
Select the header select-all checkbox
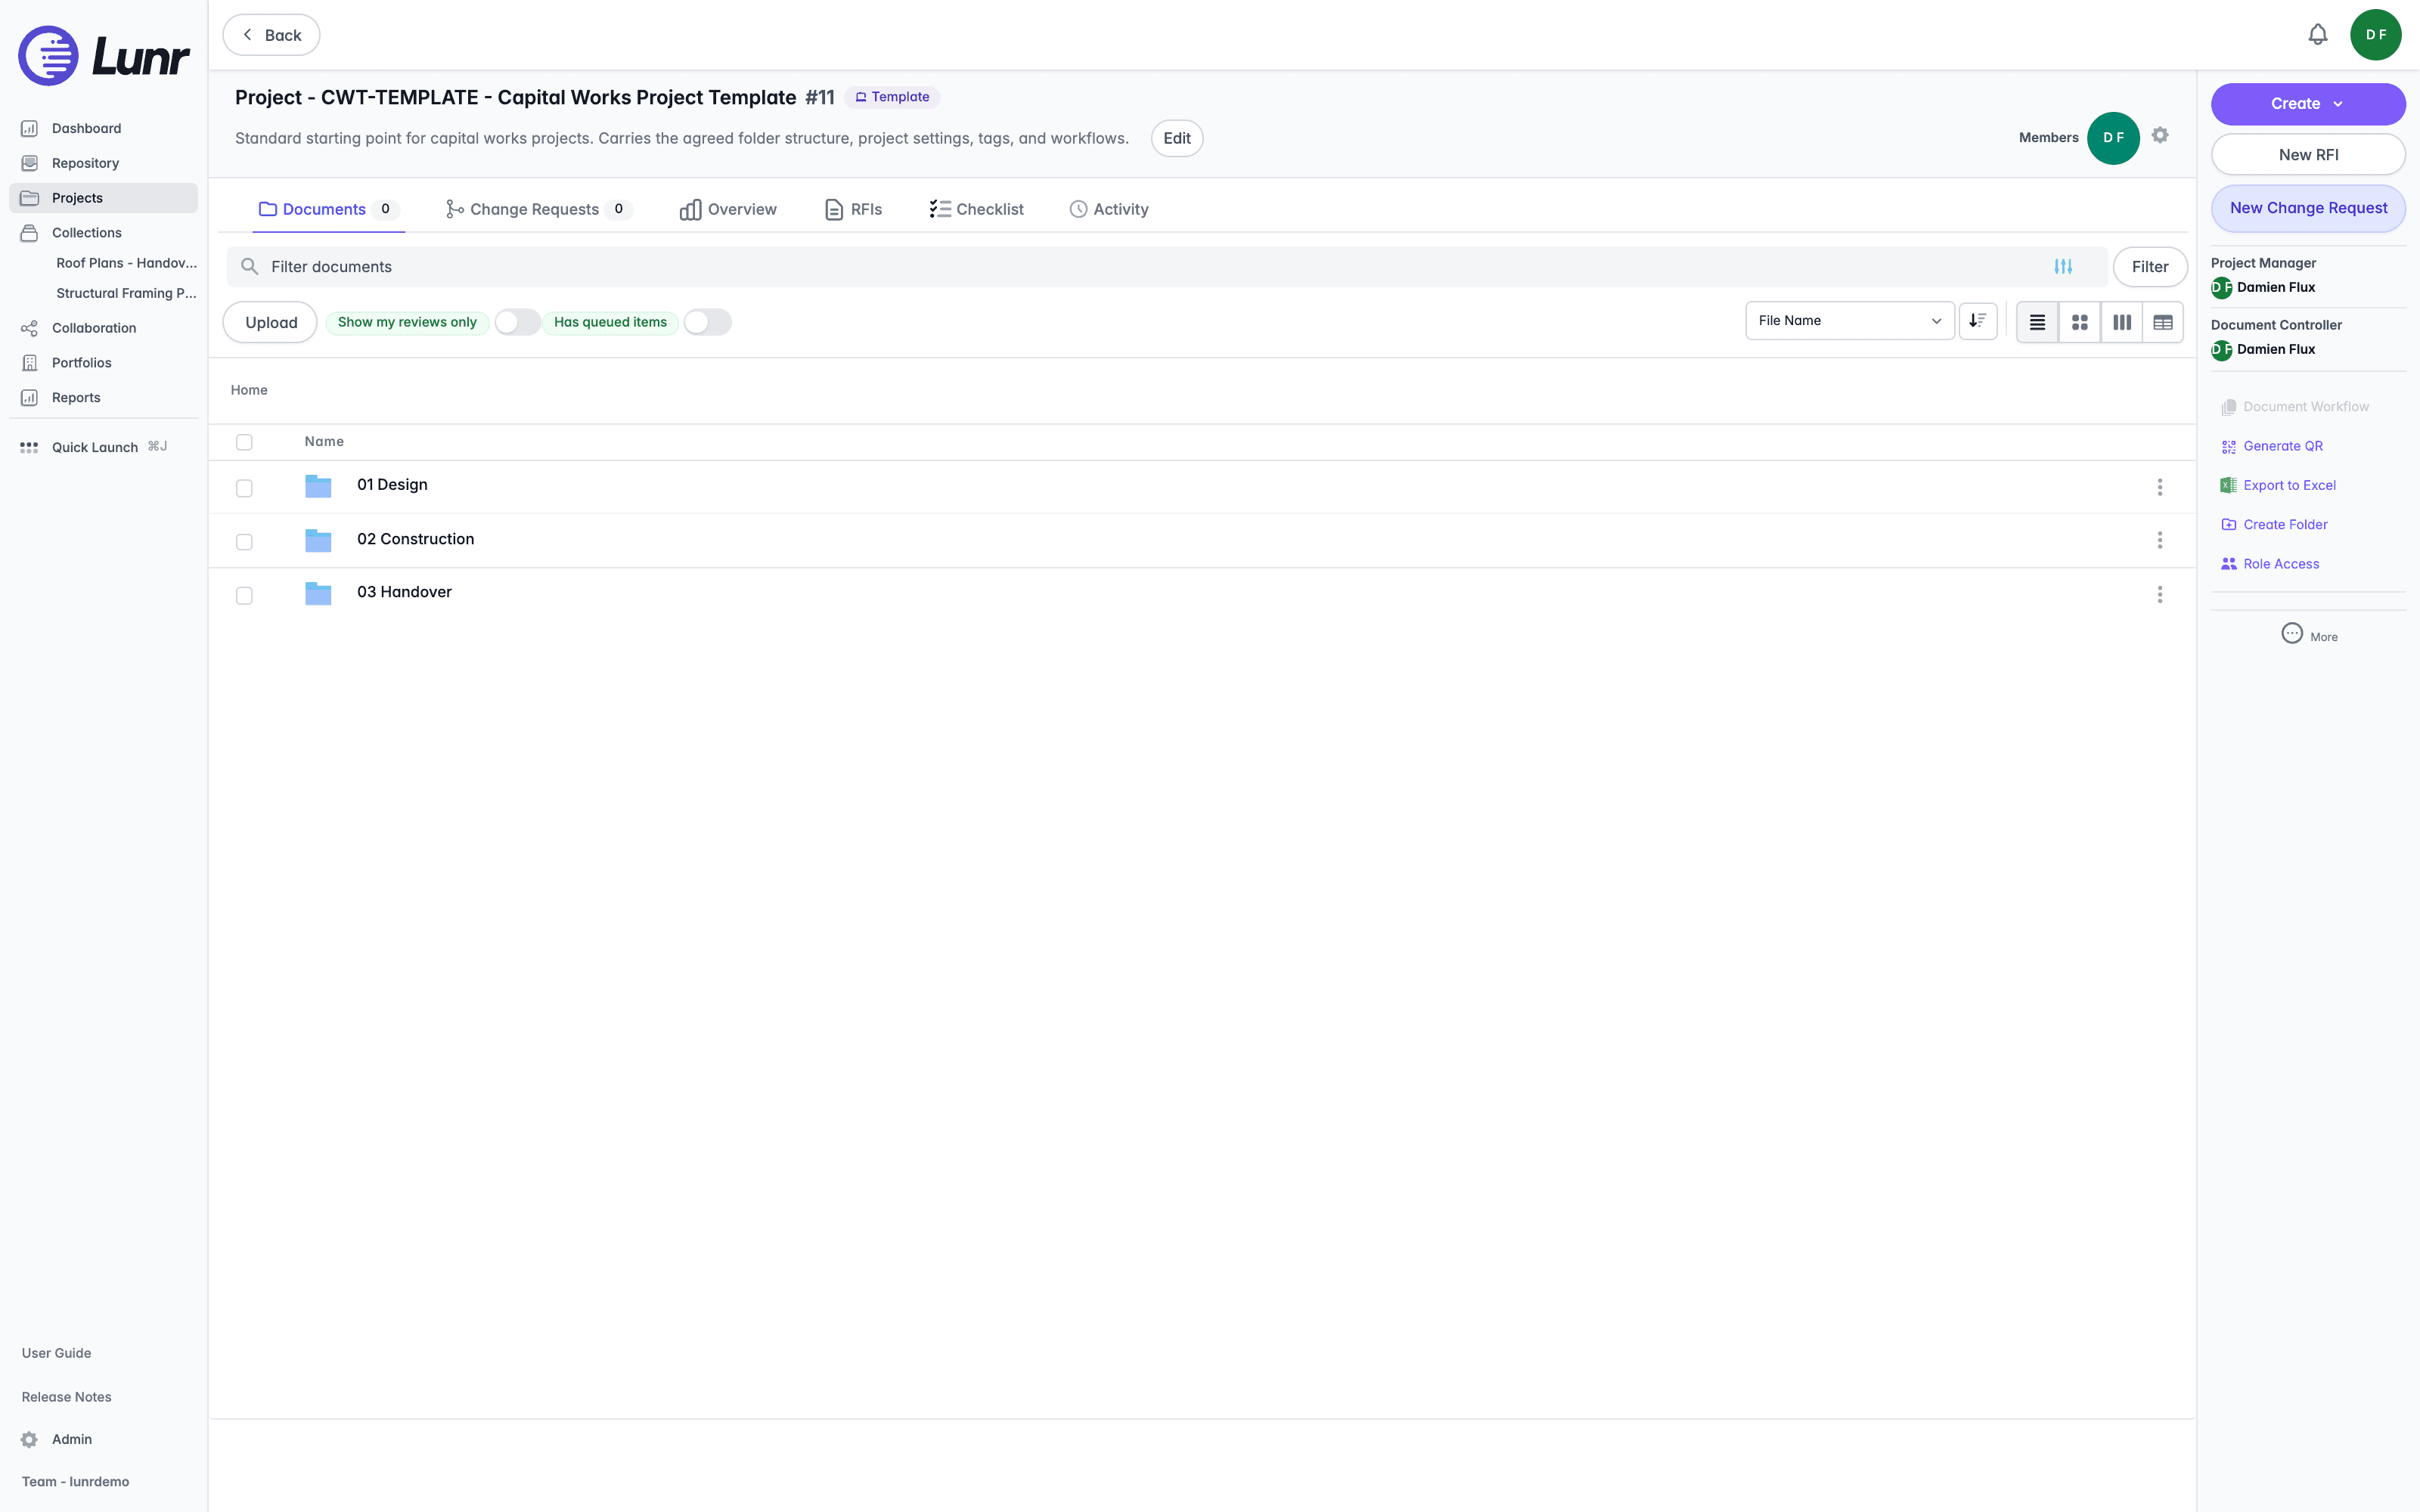click(244, 442)
